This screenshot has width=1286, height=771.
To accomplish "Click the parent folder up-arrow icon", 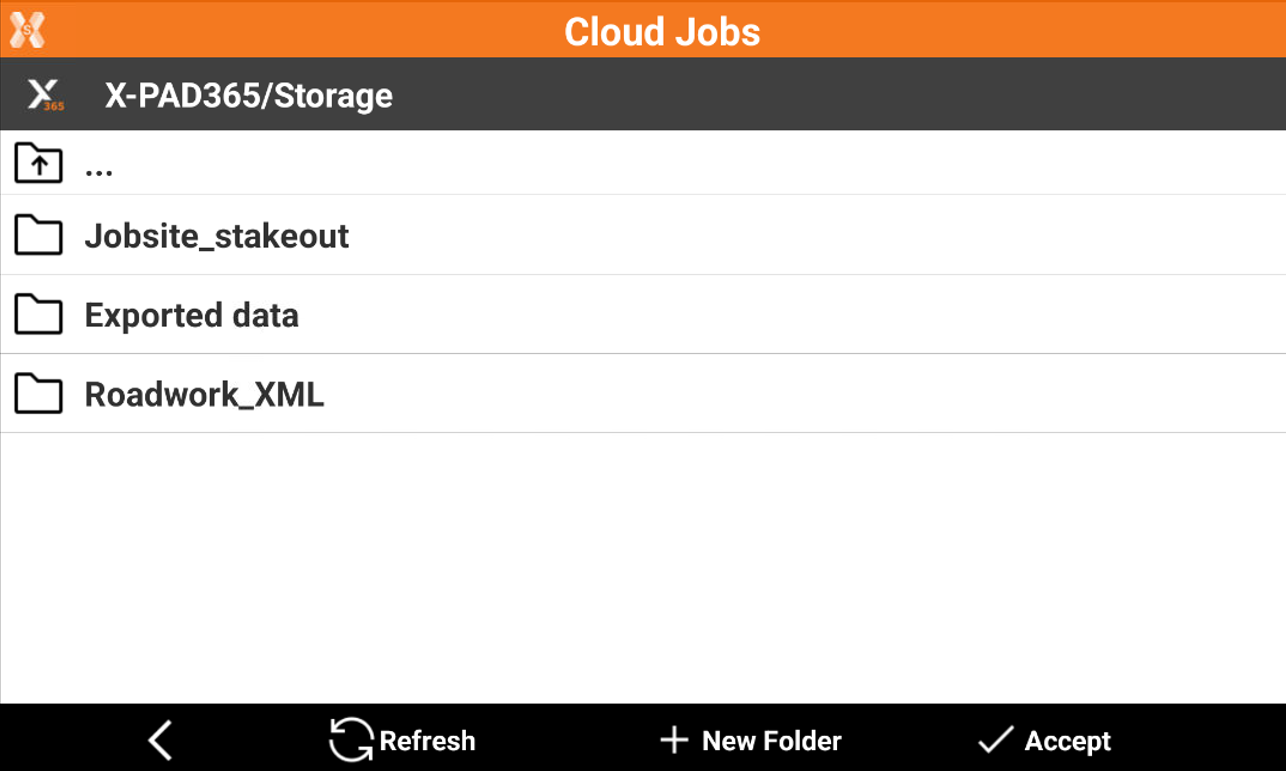I will [x=39, y=164].
